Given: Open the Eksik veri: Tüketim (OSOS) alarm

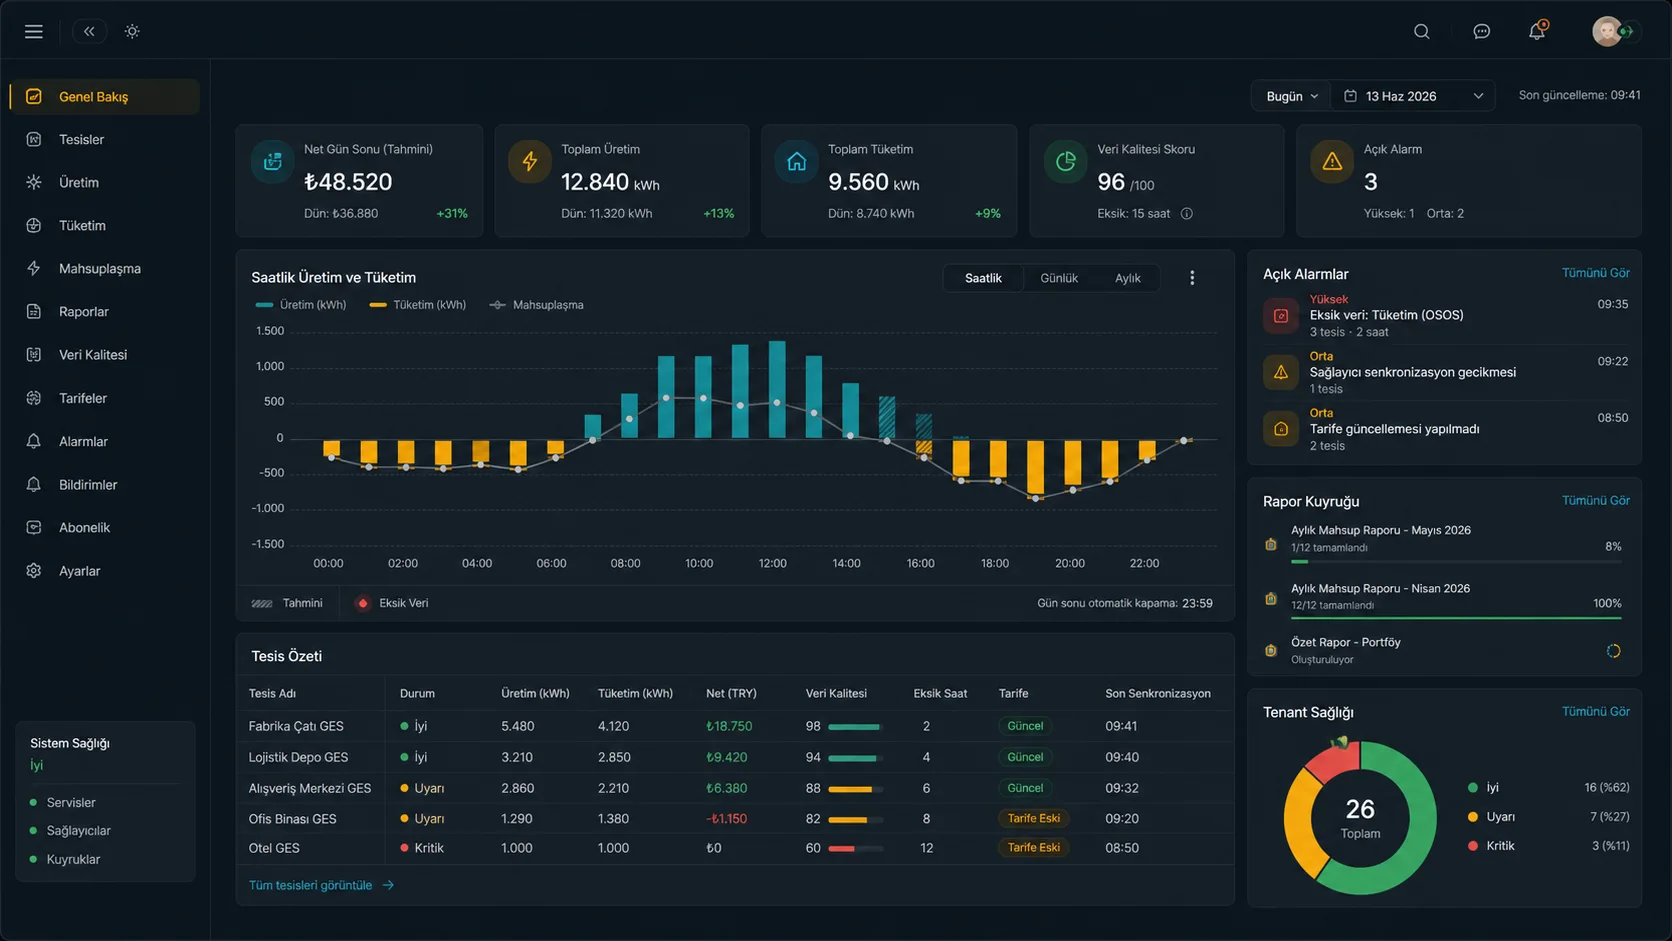Looking at the screenshot, I should [x=1445, y=316].
